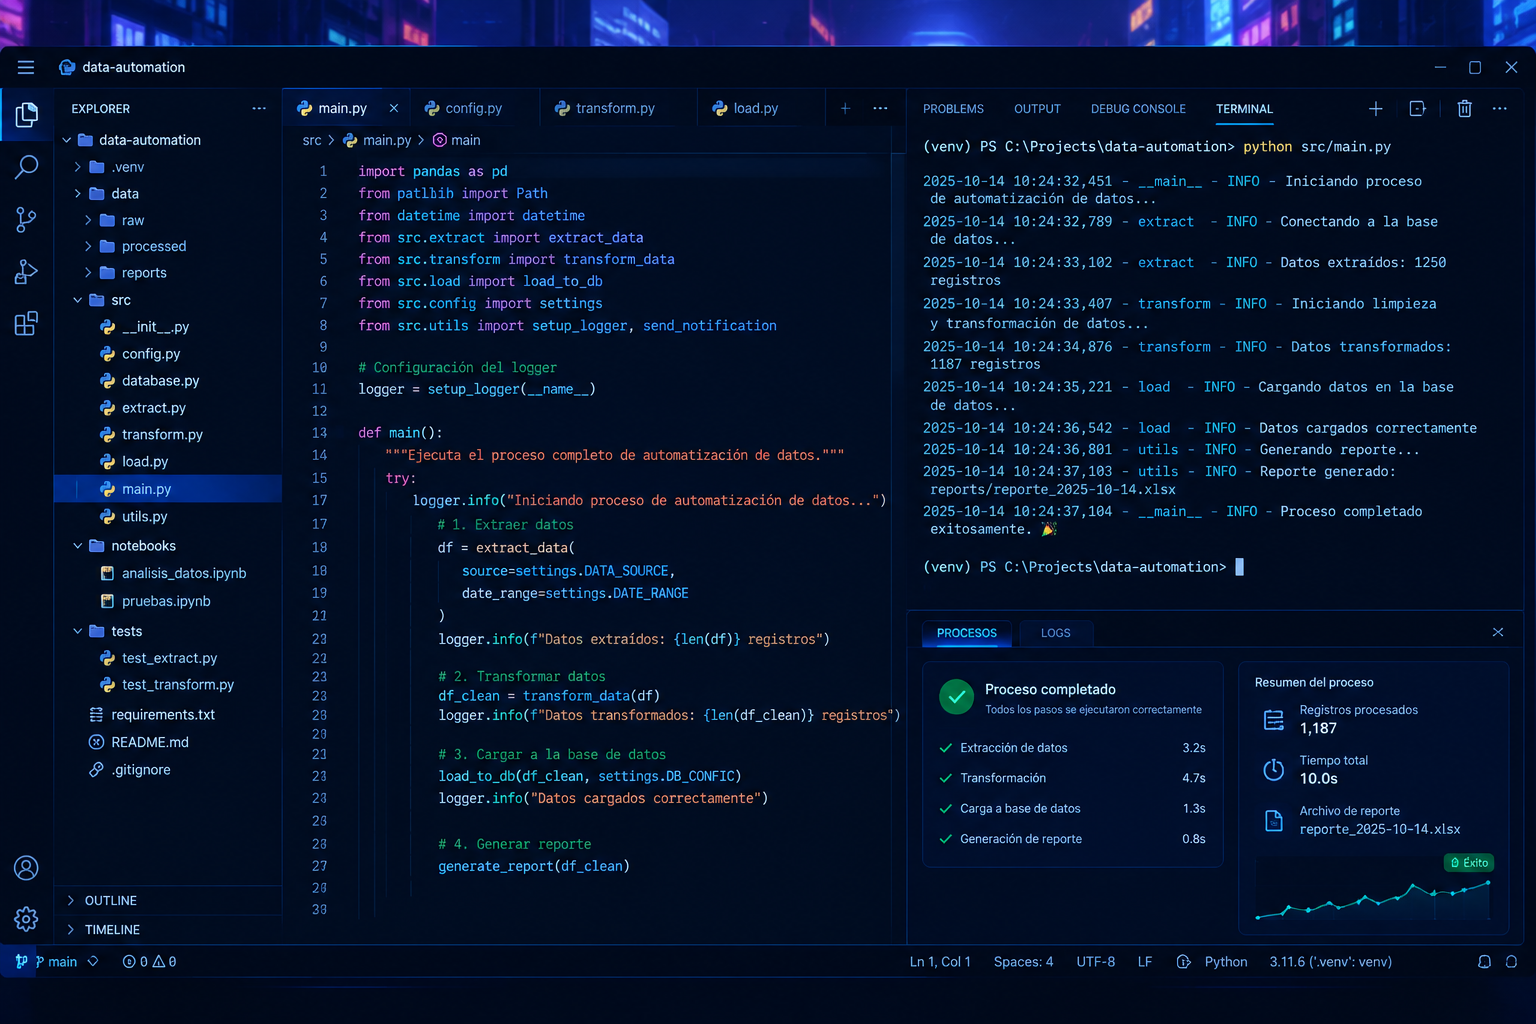Image resolution: width=1536 pixels, height=1024 pixels.
Task: Collapse the src folder
Action: click(x=77, y=300)
